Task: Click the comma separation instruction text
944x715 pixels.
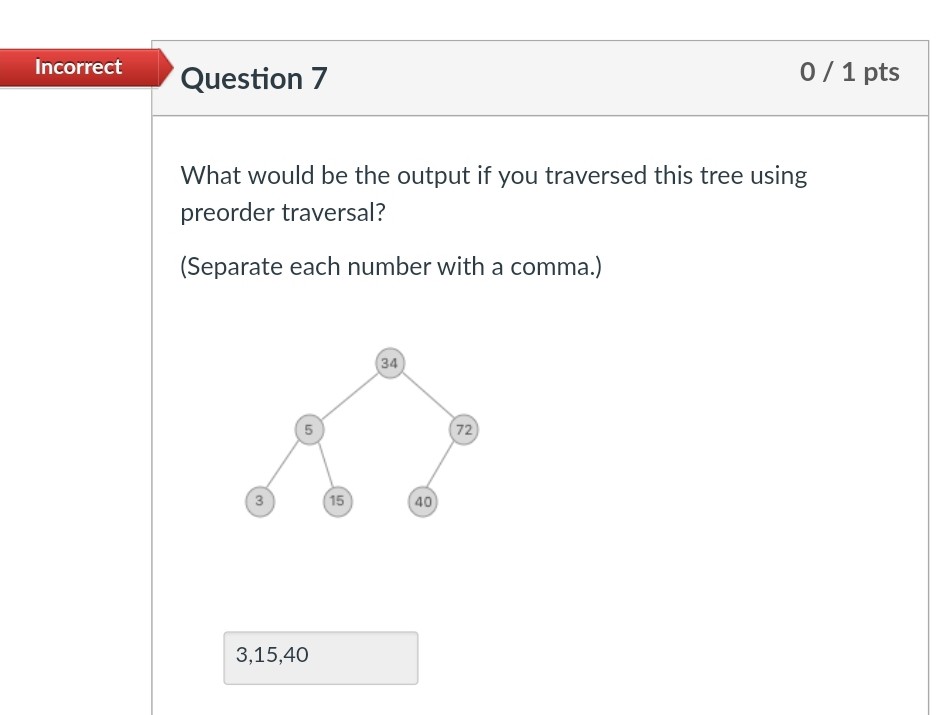Action: [391, 267]
